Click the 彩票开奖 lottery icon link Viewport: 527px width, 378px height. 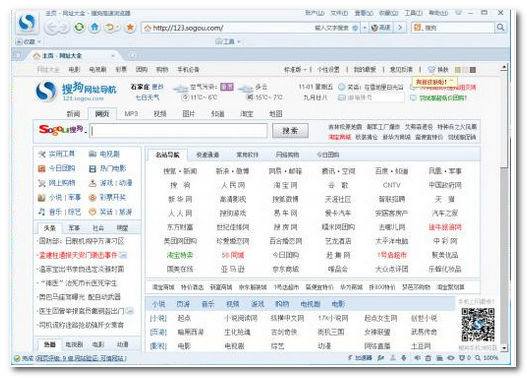(x=92, y=198)
